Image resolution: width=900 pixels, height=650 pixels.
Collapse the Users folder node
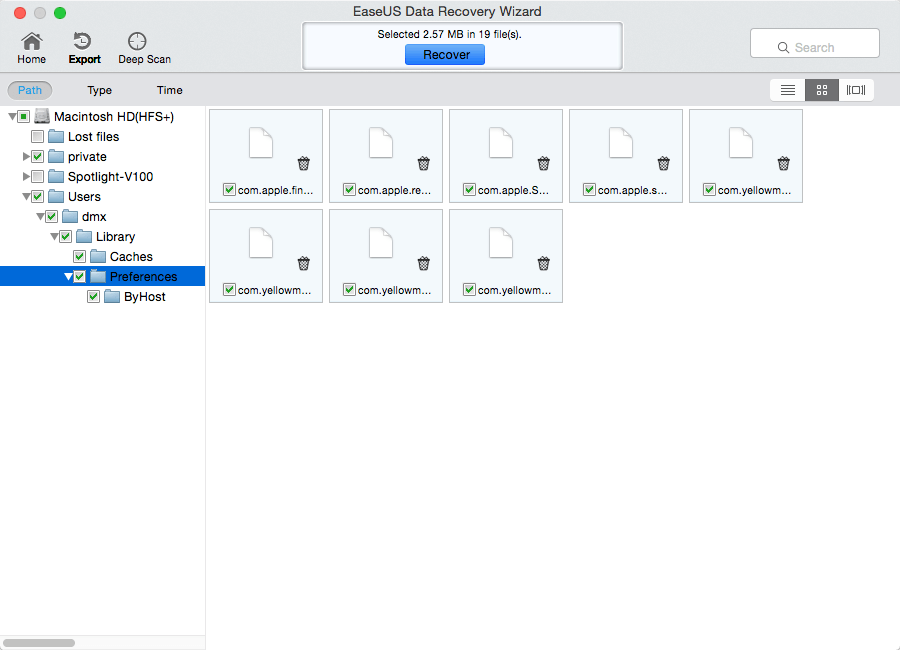click(x=26, y=197)
